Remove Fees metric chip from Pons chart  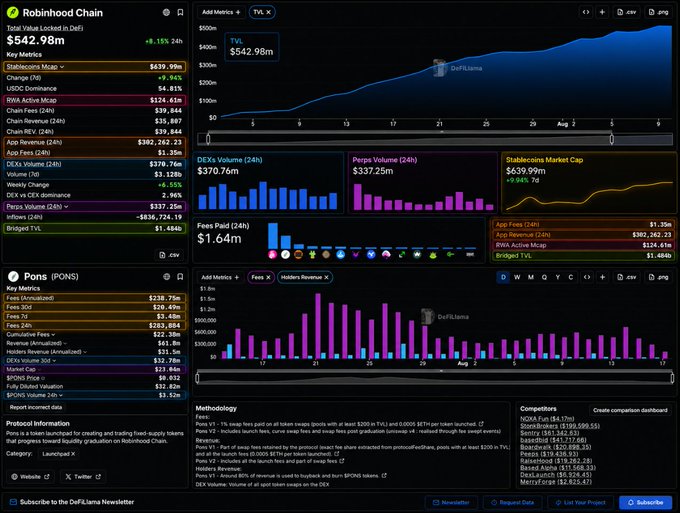(x=268, y=277)
